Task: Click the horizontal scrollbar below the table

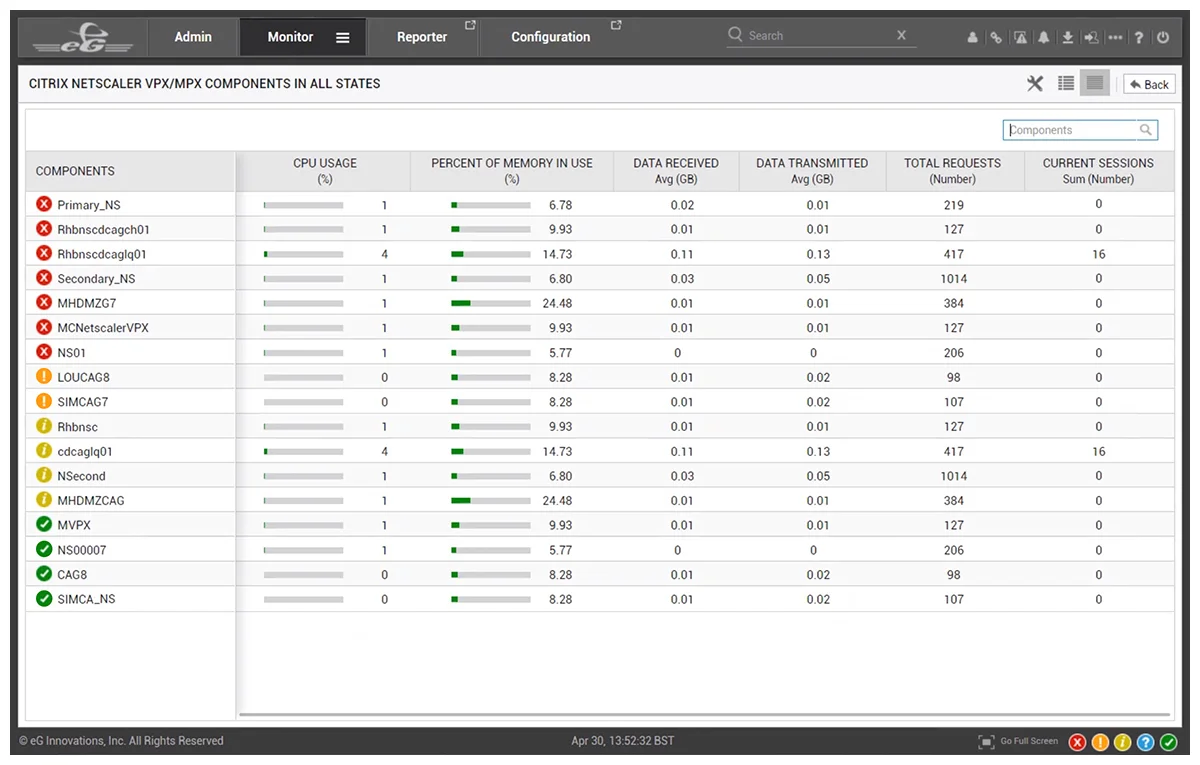Action: [704, 715]
